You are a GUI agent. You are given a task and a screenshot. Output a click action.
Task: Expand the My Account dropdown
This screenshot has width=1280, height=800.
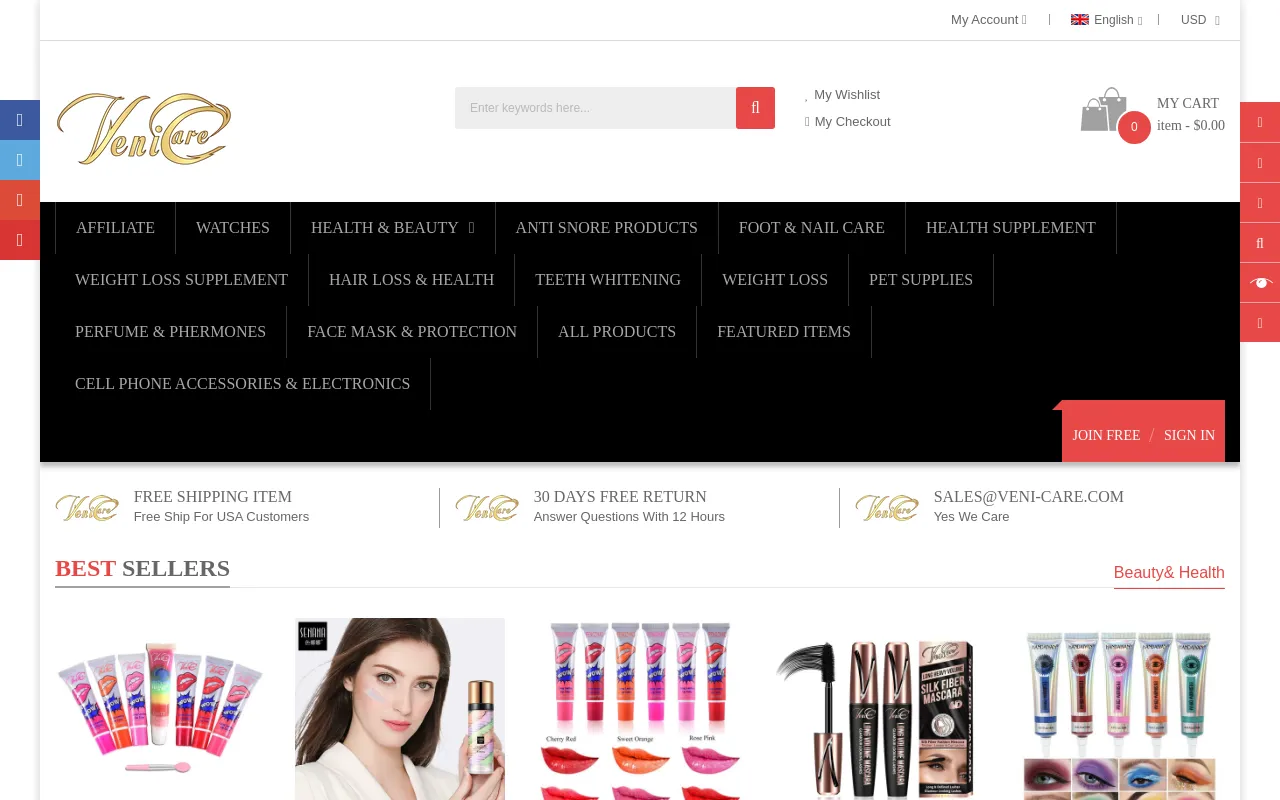(988, 19)
